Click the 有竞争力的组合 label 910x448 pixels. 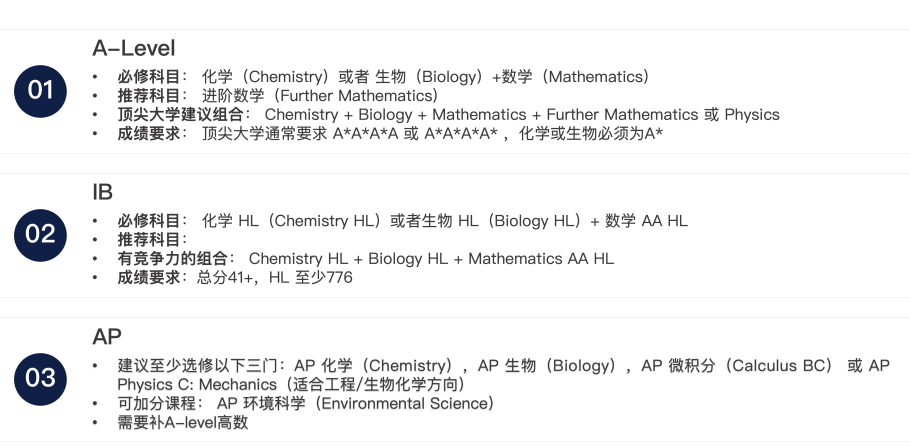pos(176,258)
